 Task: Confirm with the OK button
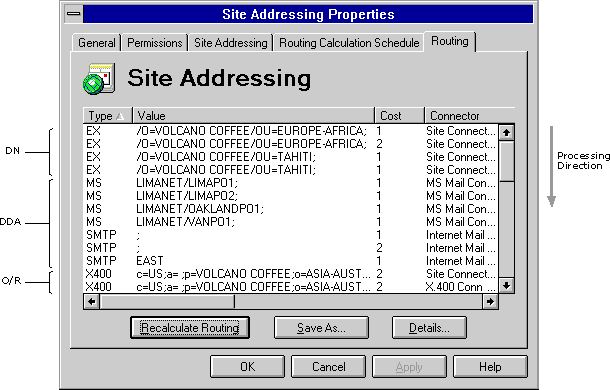click(247, 367)
